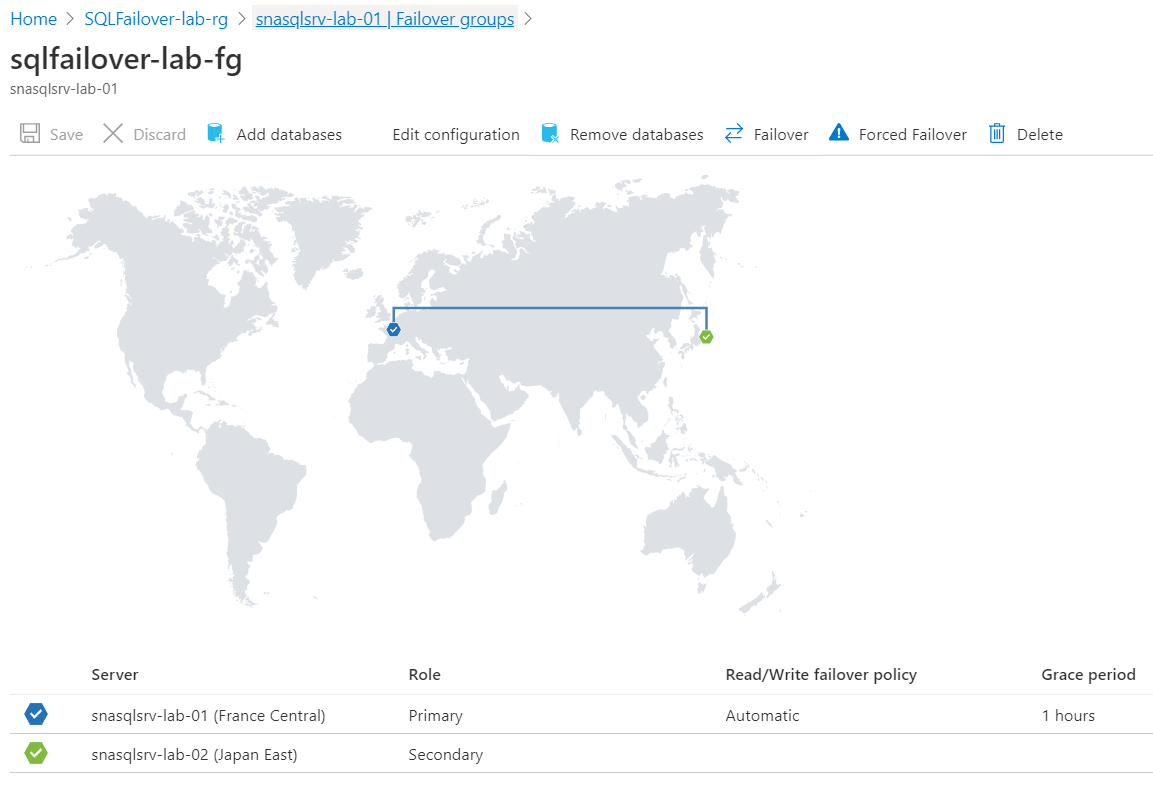1153x787 pixels.
Task: Expand the chevron after Failover groups breadcrumb
Action: click(527, 19)
